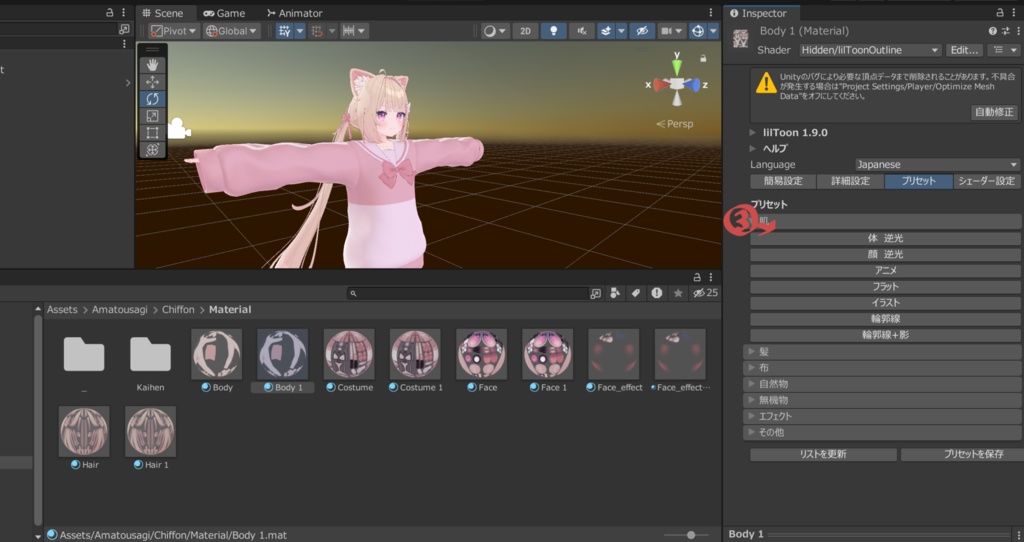Switch to 詳細設定 tab
This screenshot has height=542, width=1024.
point(850,181)
